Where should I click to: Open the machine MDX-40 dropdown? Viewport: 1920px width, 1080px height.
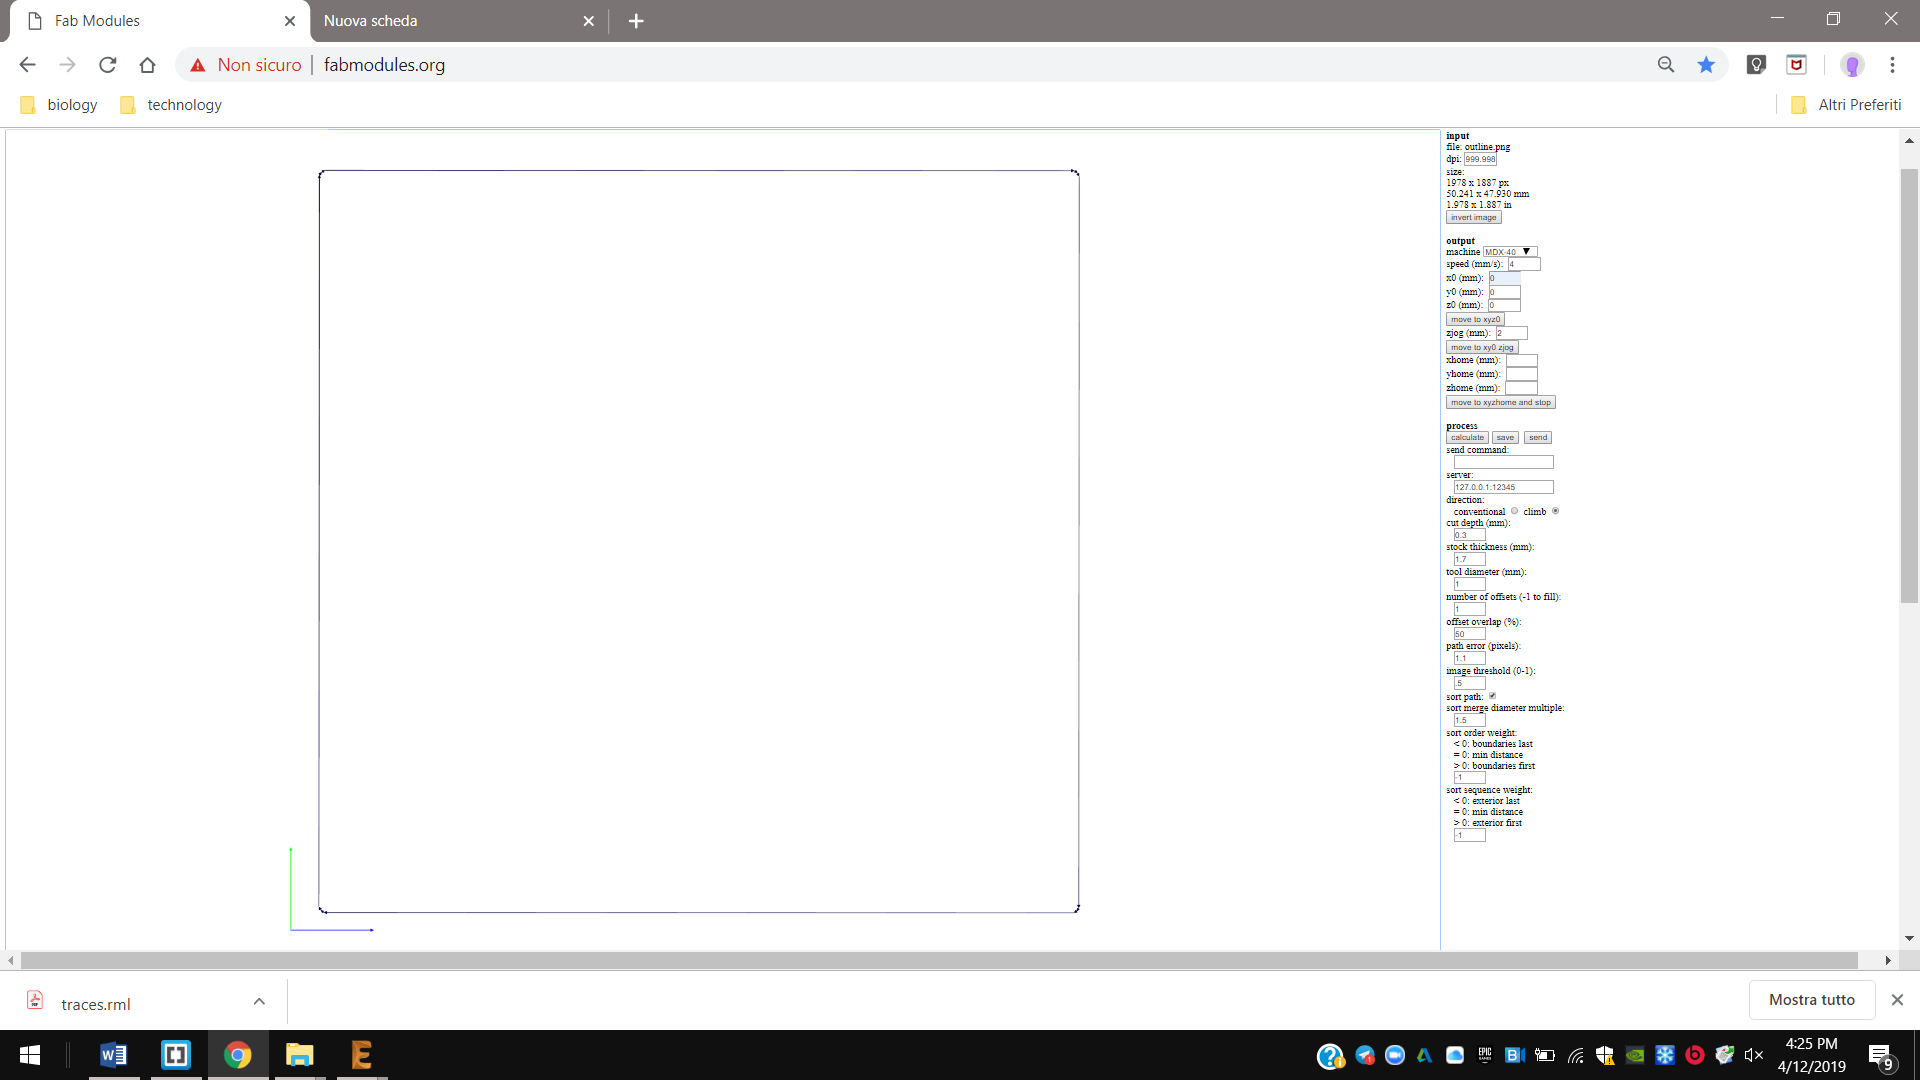tap(1509, 252)
